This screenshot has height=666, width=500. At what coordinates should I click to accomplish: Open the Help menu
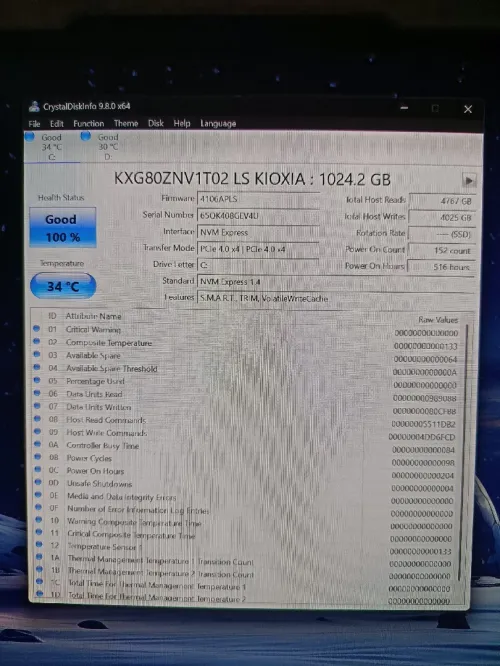coord(182,123)
